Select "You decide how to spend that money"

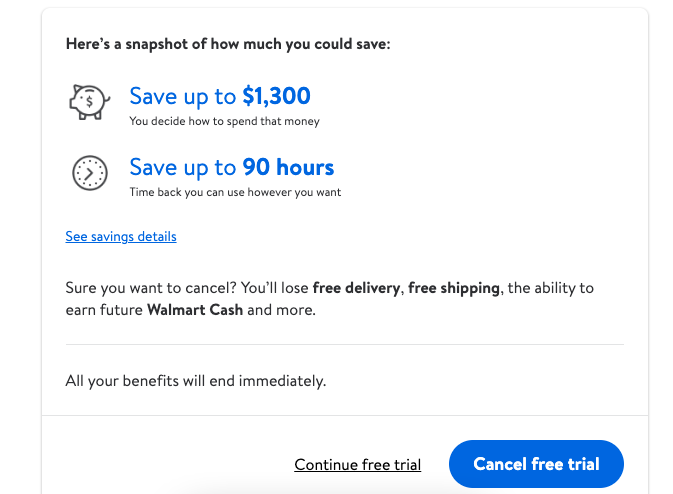click(224, 122)
